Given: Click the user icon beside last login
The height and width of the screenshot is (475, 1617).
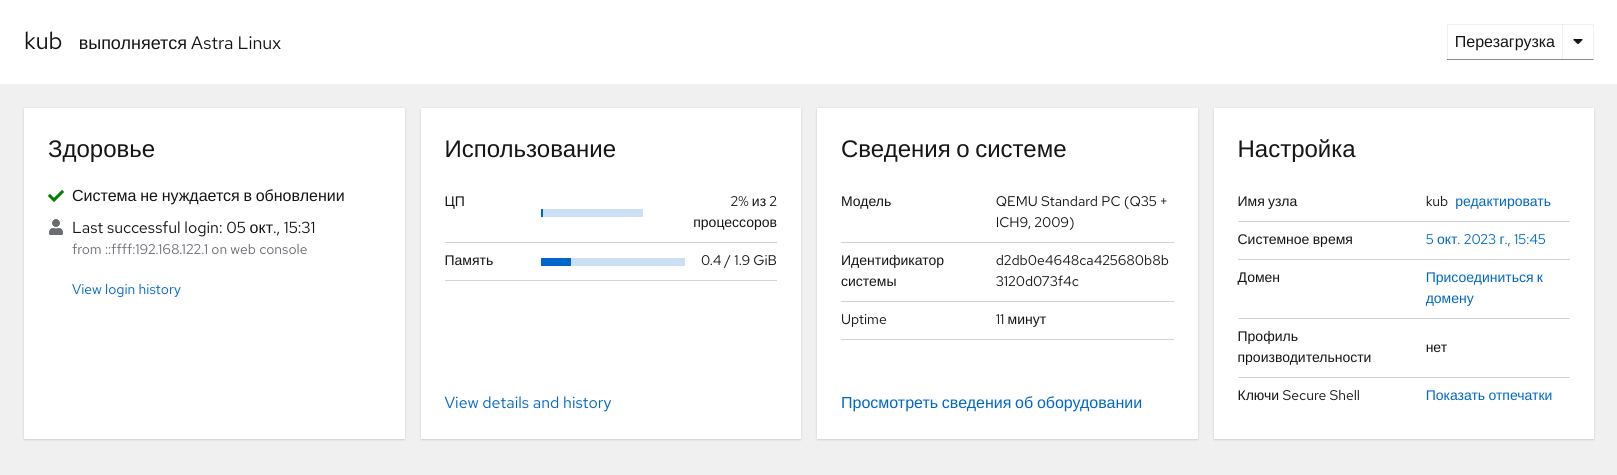Looking at the screenshot, I should pos(56,228).
